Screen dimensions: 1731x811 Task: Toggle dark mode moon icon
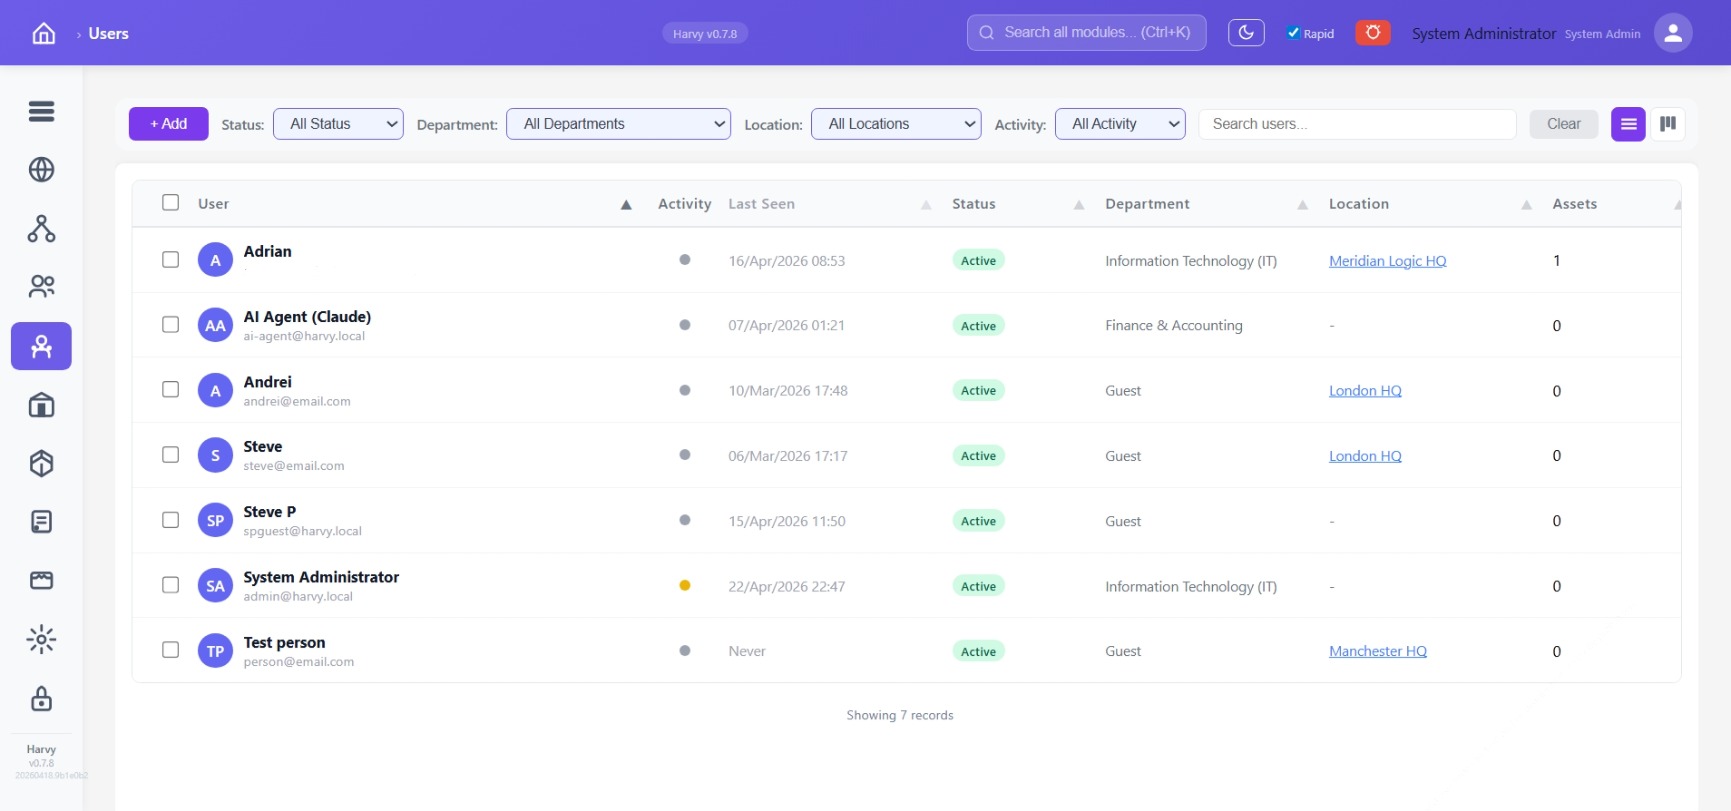click(x=1246, y=33)
